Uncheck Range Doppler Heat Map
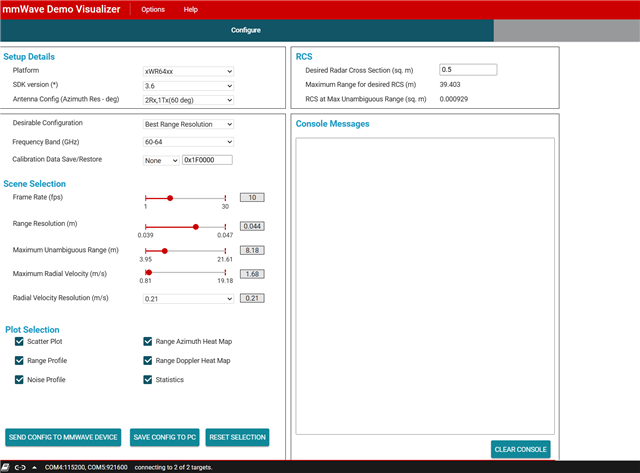This screenshot has height=473, width=640. [148, 360]
